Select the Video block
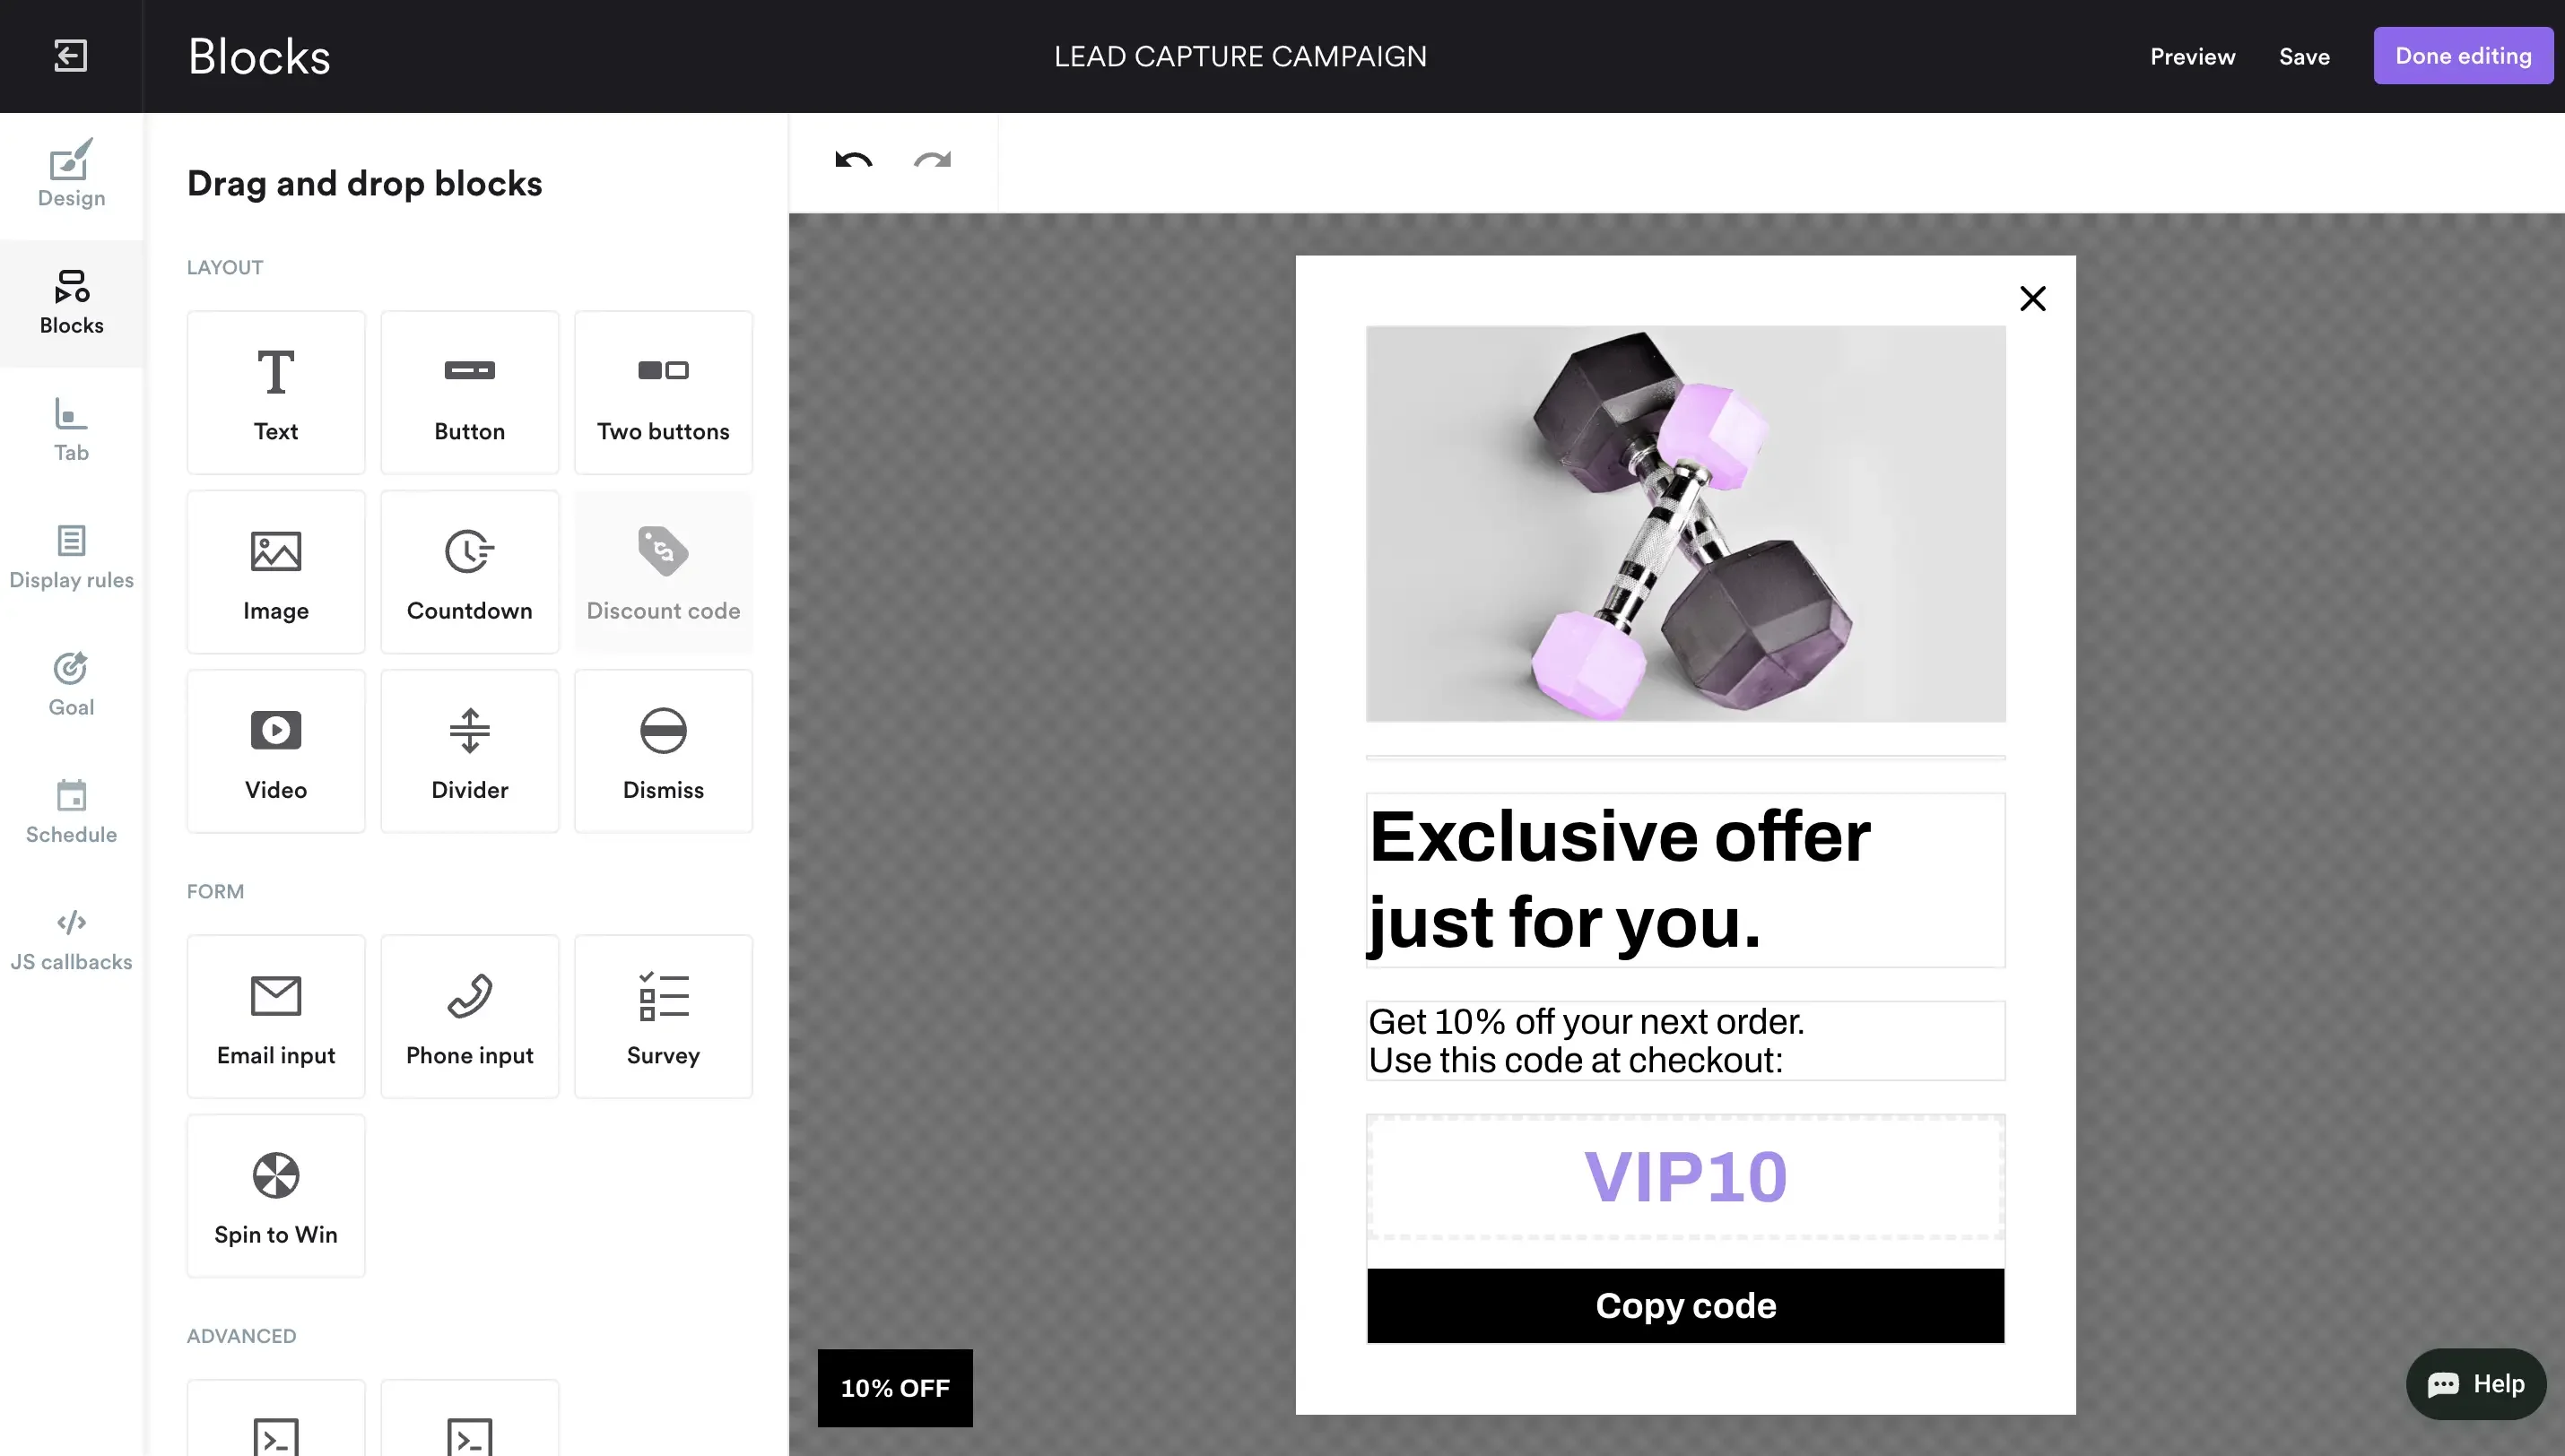The width and height of the screenshot is (2565, 1456). point(276,751)
